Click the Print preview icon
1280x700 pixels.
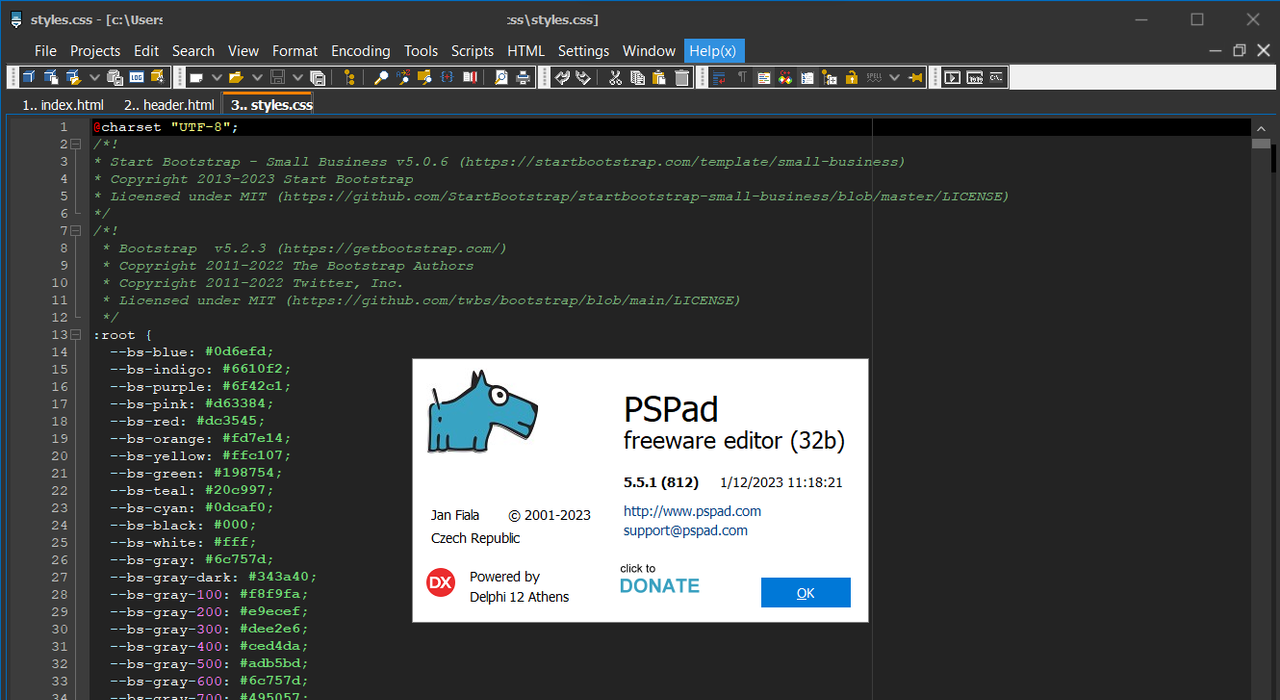[x=500, y=77]
